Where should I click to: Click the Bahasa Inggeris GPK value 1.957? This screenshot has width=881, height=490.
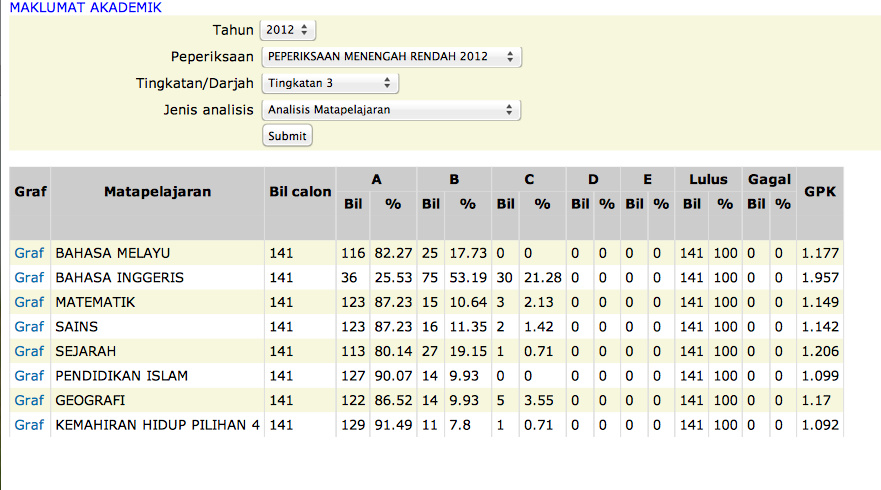[820, 277]
